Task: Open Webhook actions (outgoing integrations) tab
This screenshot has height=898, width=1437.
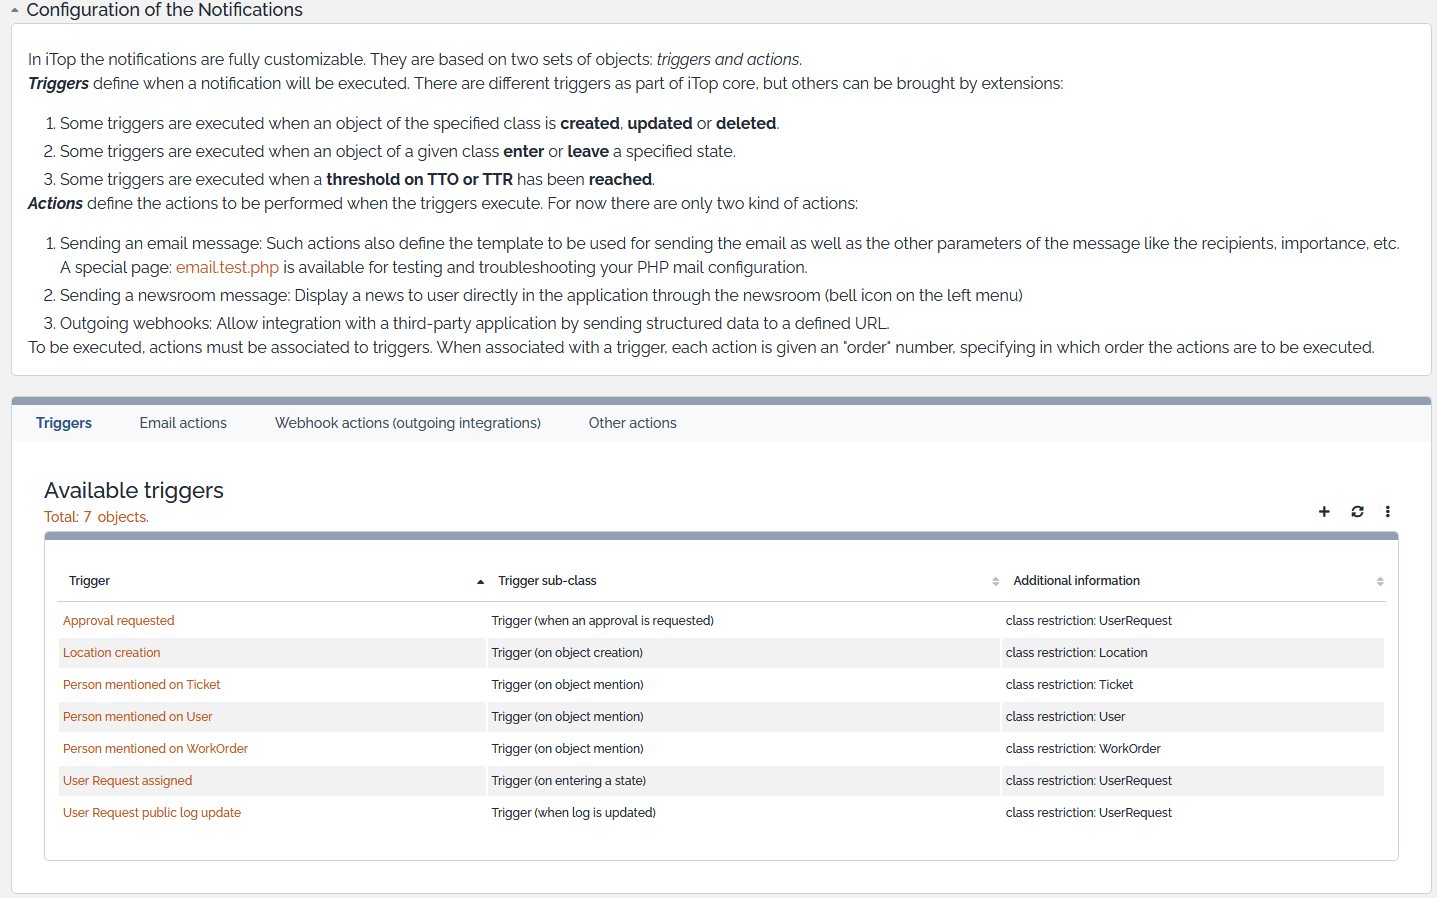Action: (407, 423)
